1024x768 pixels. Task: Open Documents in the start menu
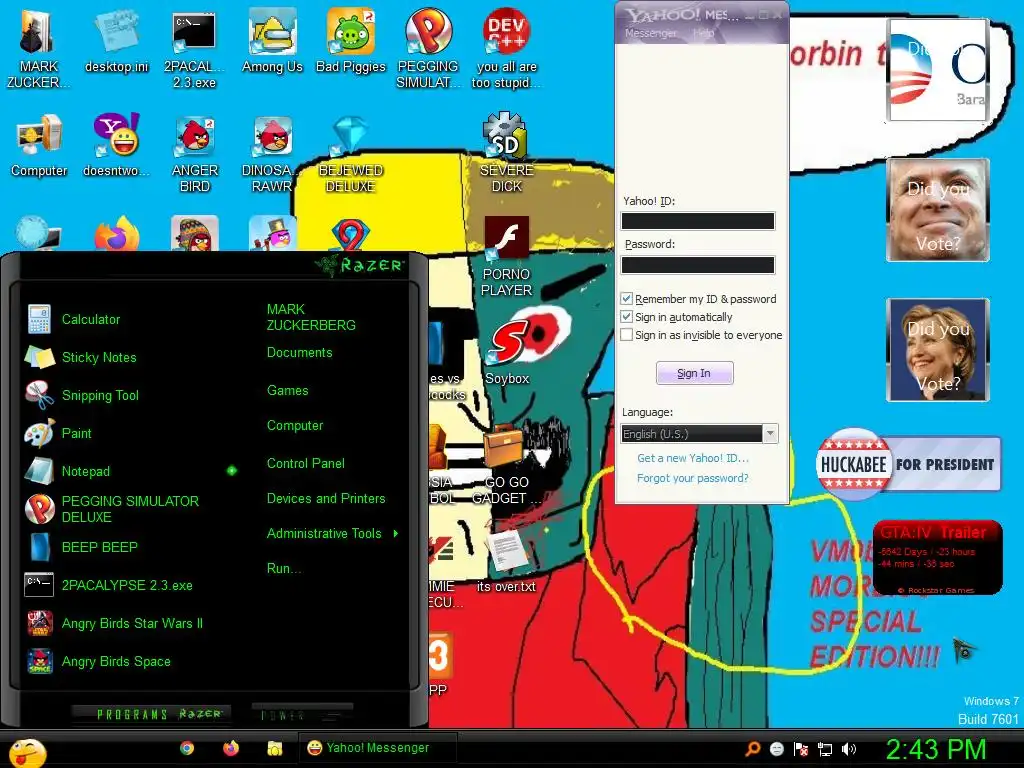coord(300,353)
